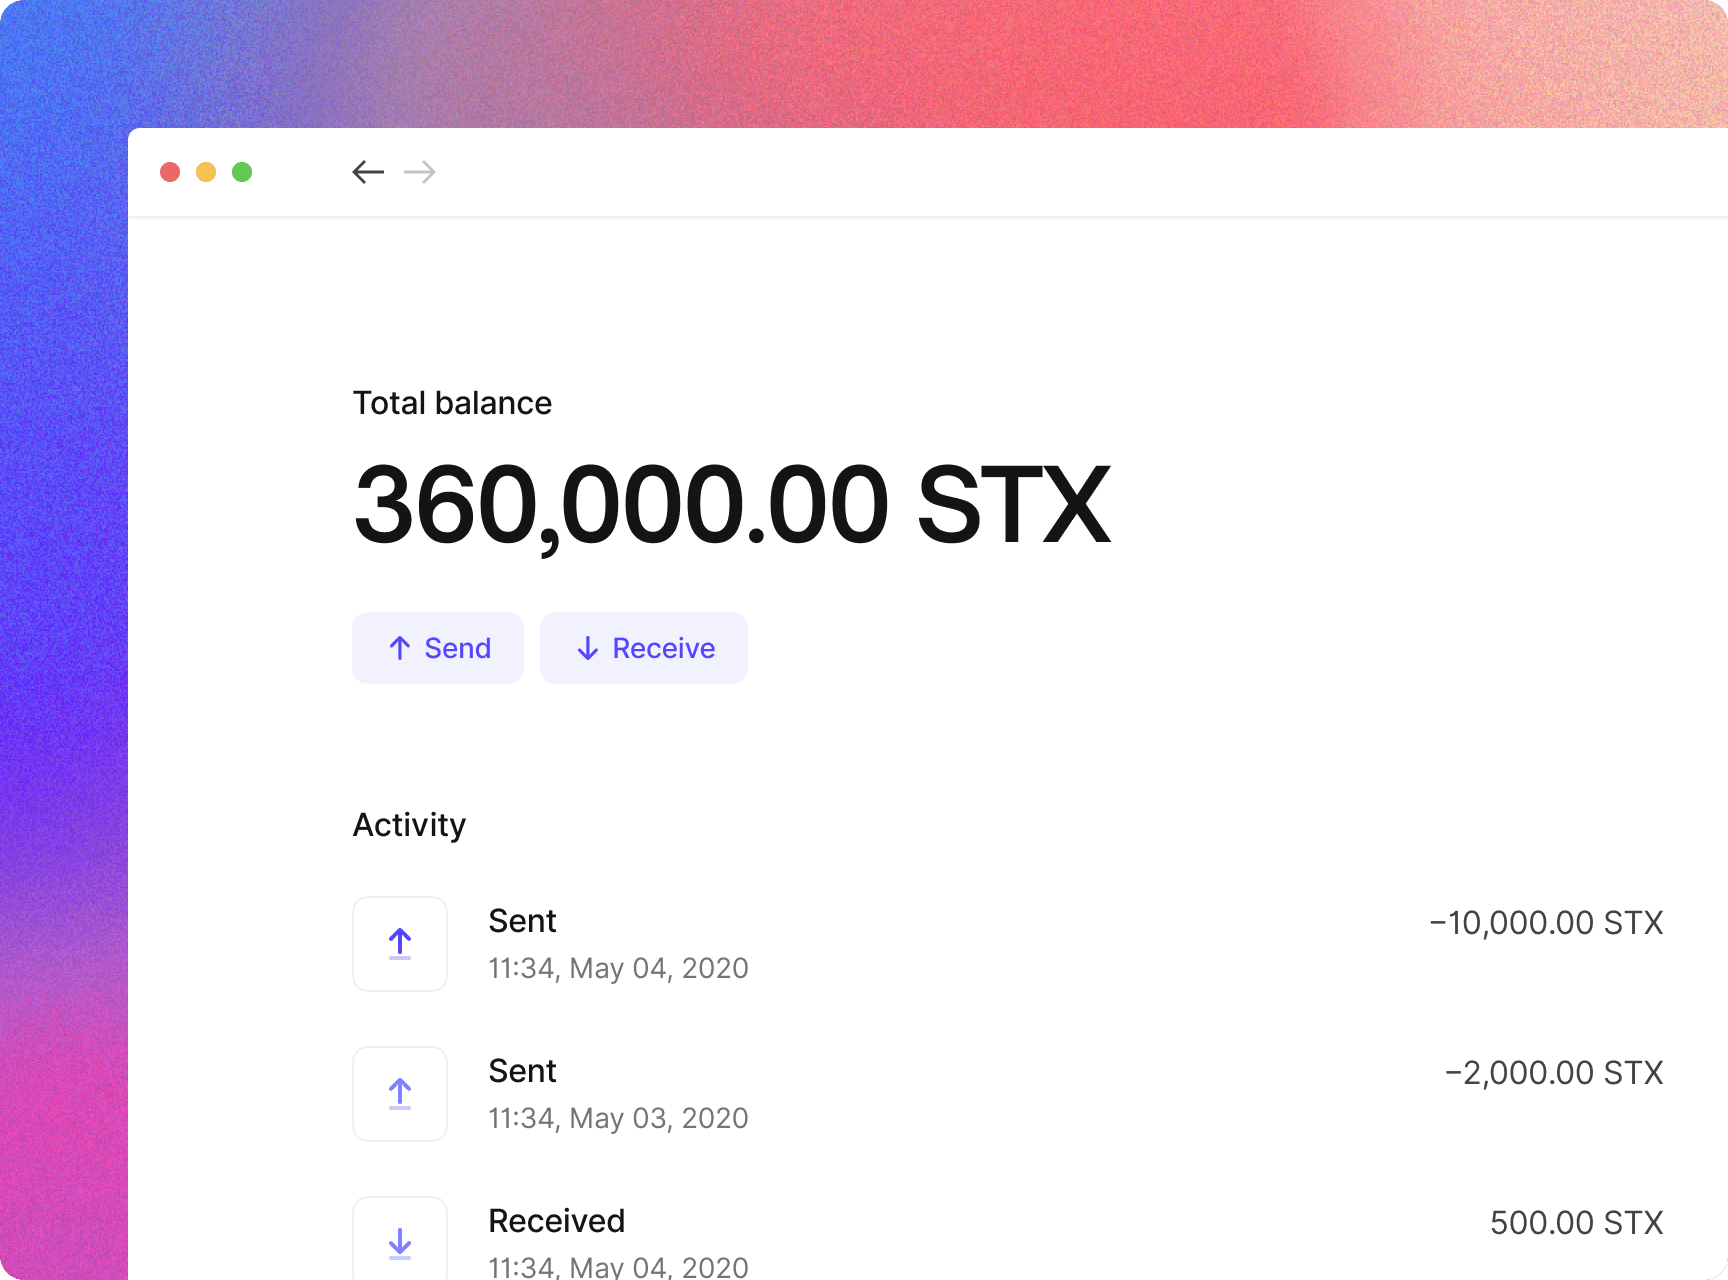Image resolution: width=1728 pixels, height=1280 pixels.
Task: Go back using the left arrow
Action: coord(368,172)
